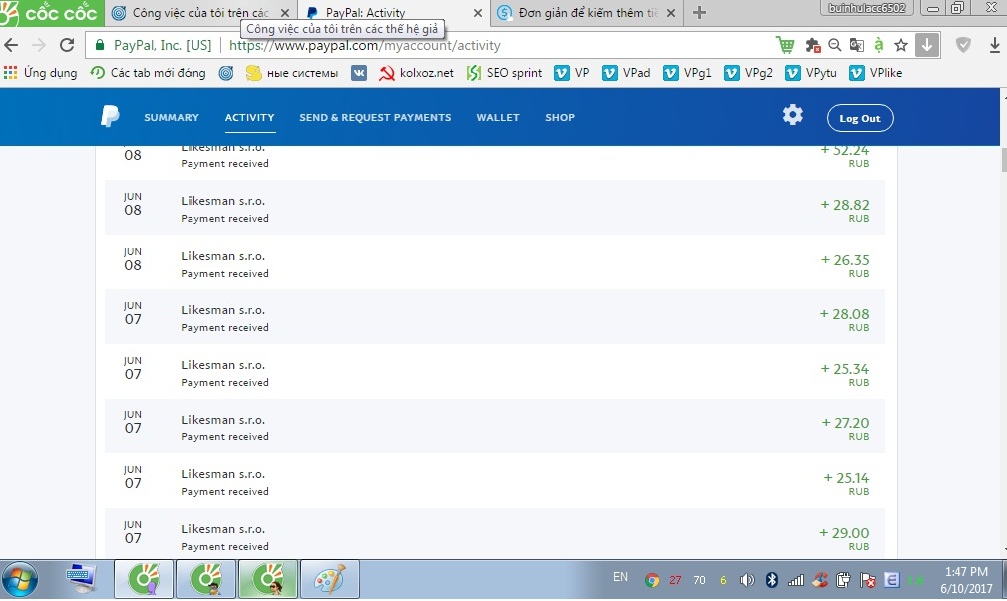1007x601 pixels.
Task: Click the shield ad-block icon
Action: [x=963, y=45]
